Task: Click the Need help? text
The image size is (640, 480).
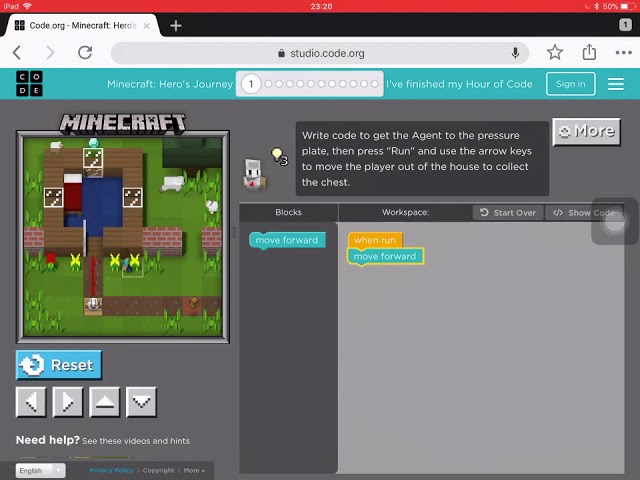Action: point(47,440)
